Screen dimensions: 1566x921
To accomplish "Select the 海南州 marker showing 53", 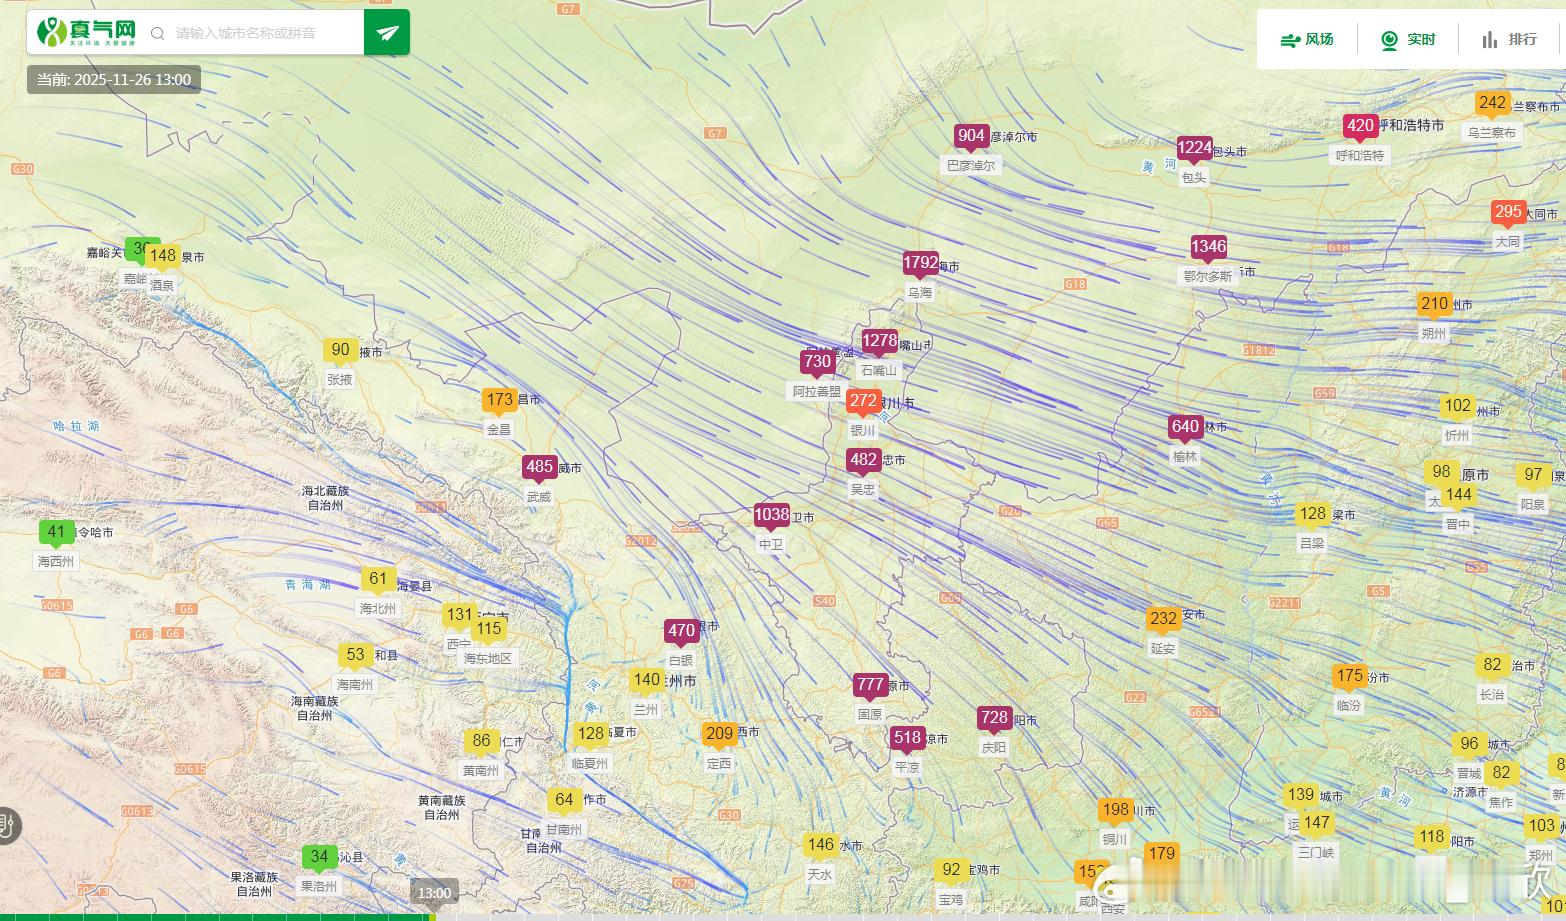I will point(355,655).
